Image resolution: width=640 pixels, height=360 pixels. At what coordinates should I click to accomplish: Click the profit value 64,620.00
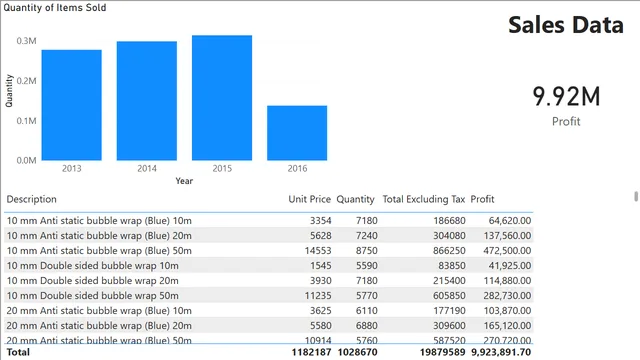click(x=510, y=221)
